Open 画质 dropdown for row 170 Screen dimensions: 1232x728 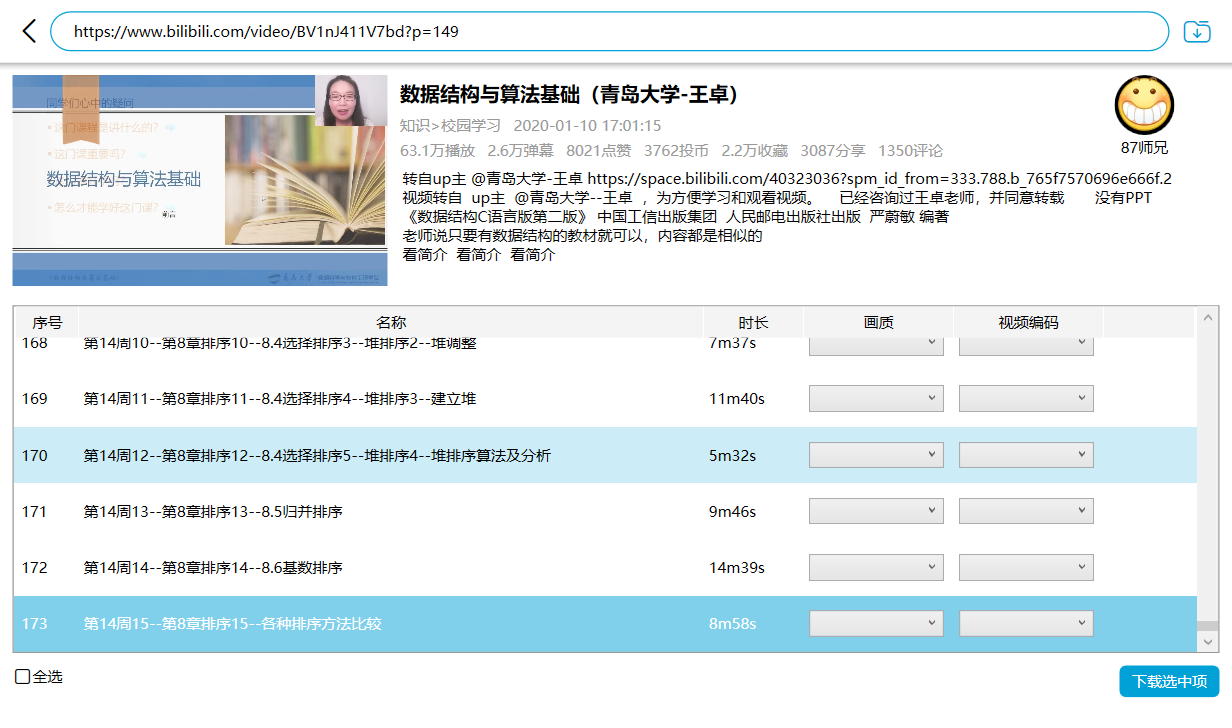click(x=876, y=455)
